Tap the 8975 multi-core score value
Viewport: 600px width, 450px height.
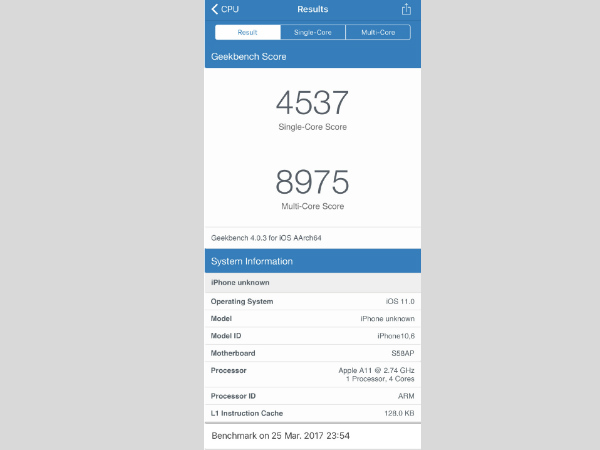click(312, 182)
